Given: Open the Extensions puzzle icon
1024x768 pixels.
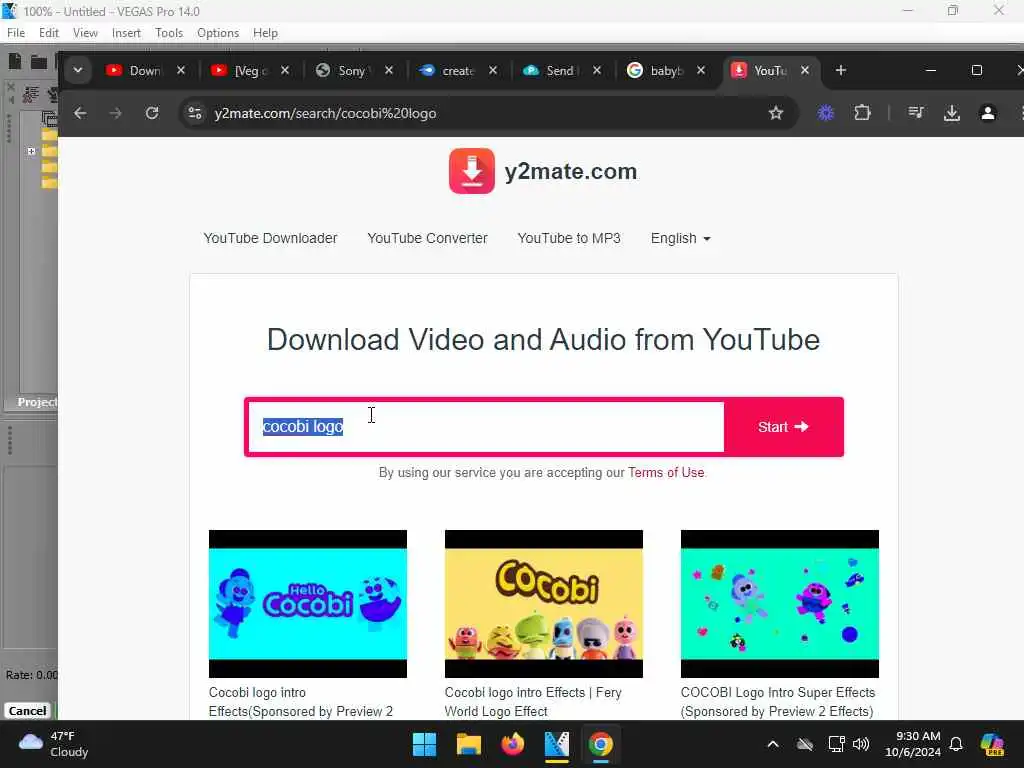Looking at the screenshot, I should pyautogui.click(x=862, y=113).
